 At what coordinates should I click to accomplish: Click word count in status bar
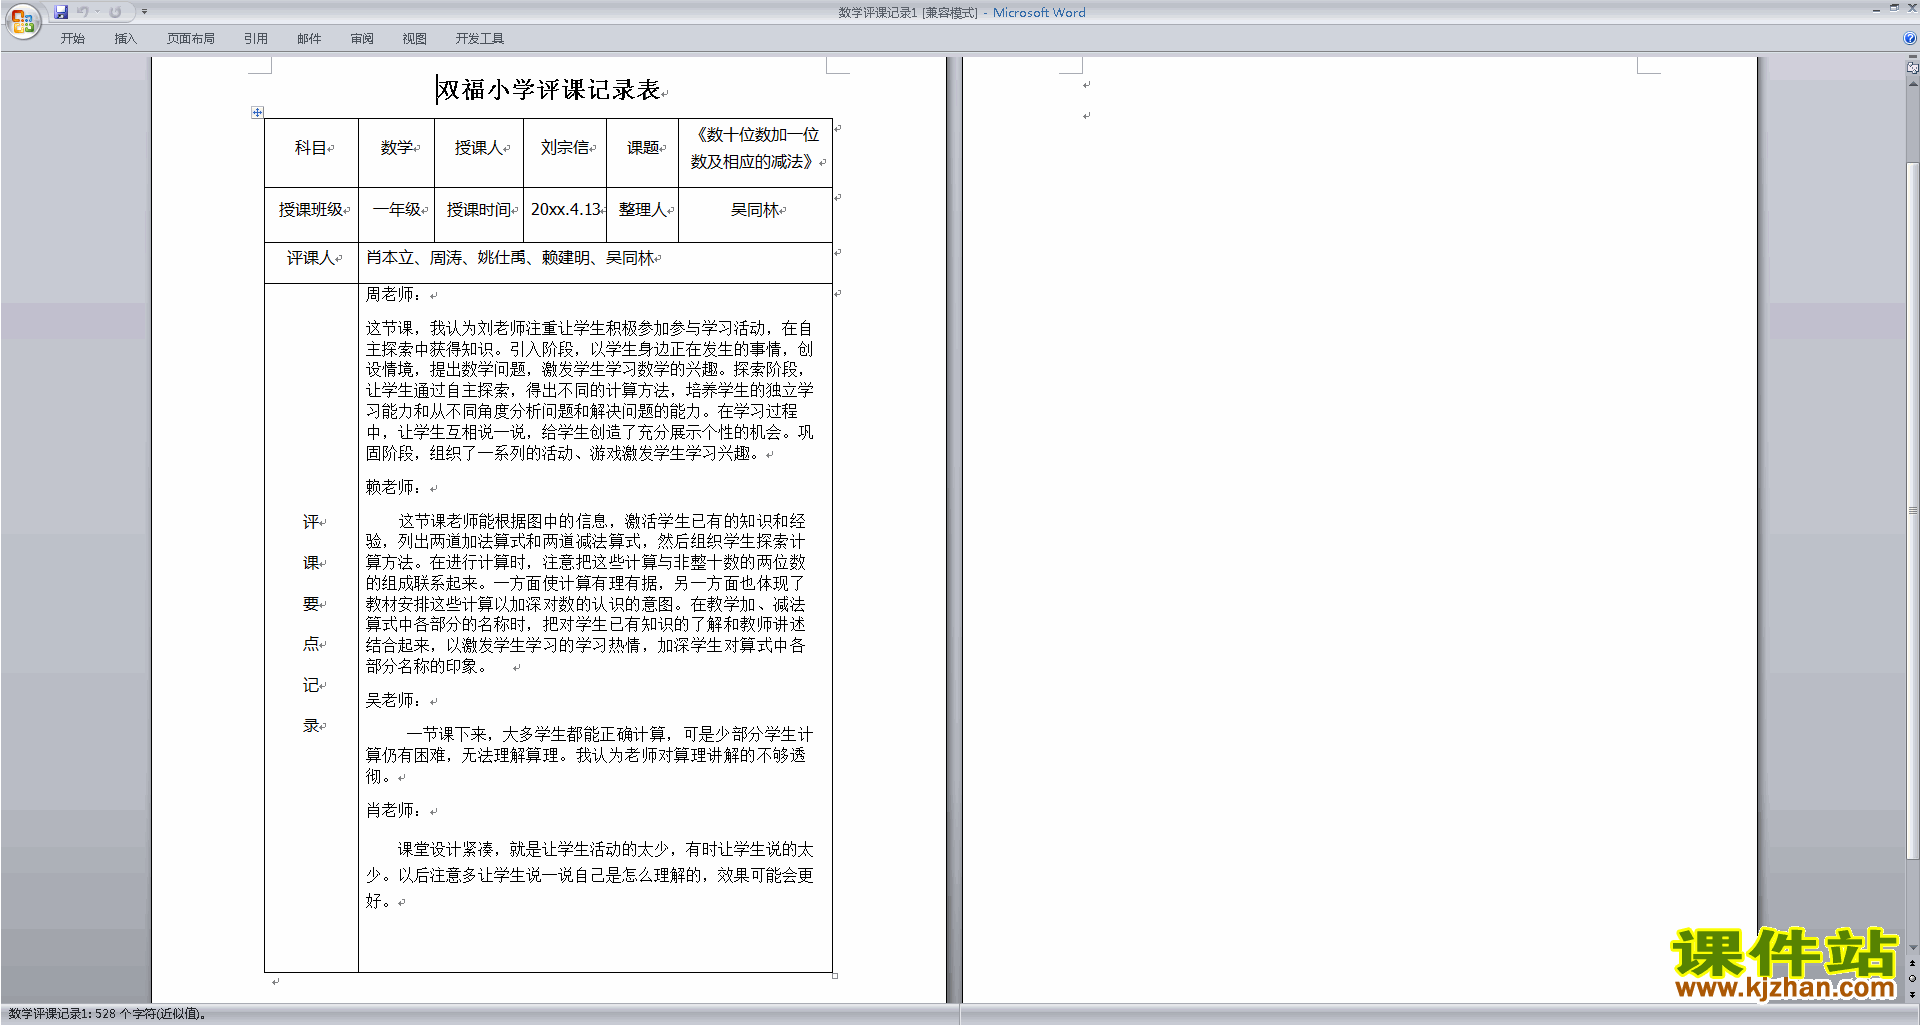coord(107,1014)
